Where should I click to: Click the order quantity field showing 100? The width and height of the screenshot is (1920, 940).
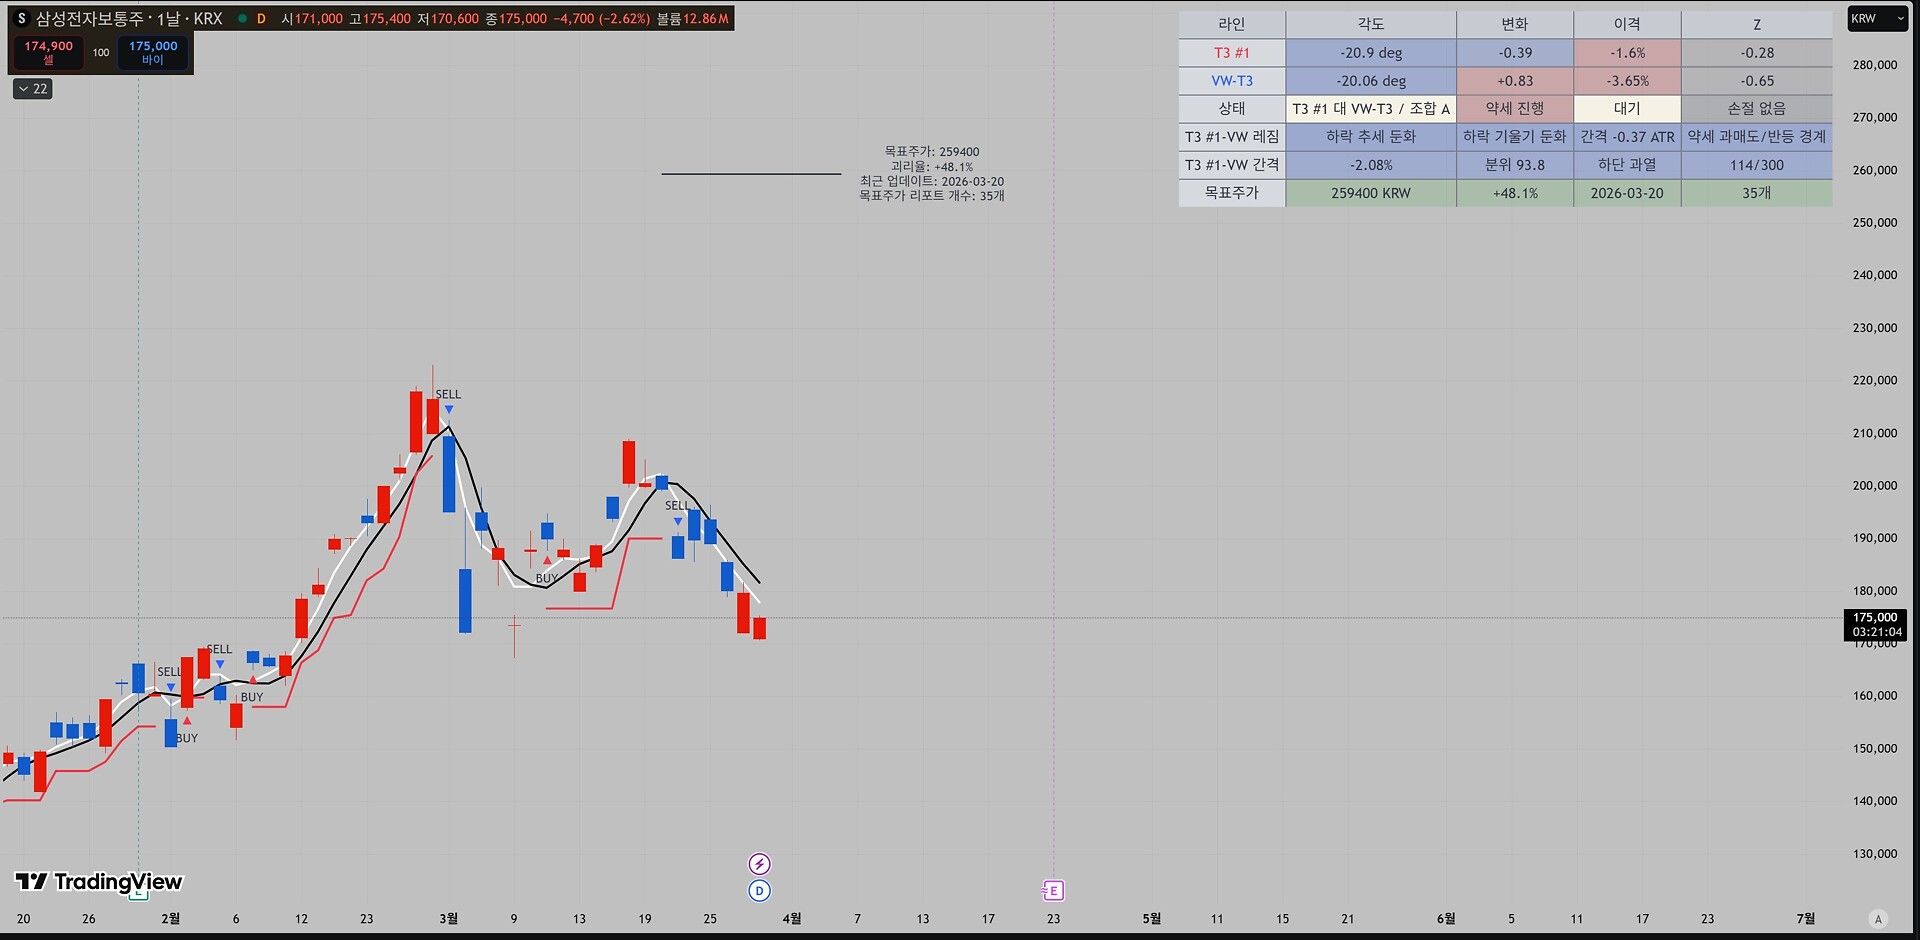point(101,52)
